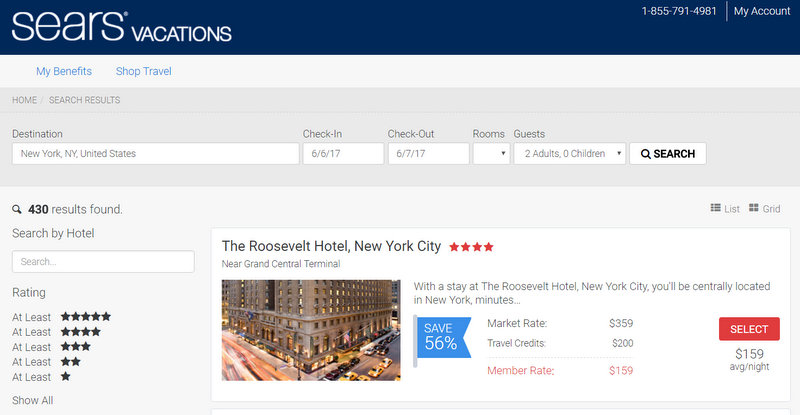Switch to Grid view

tap(764, 208)
